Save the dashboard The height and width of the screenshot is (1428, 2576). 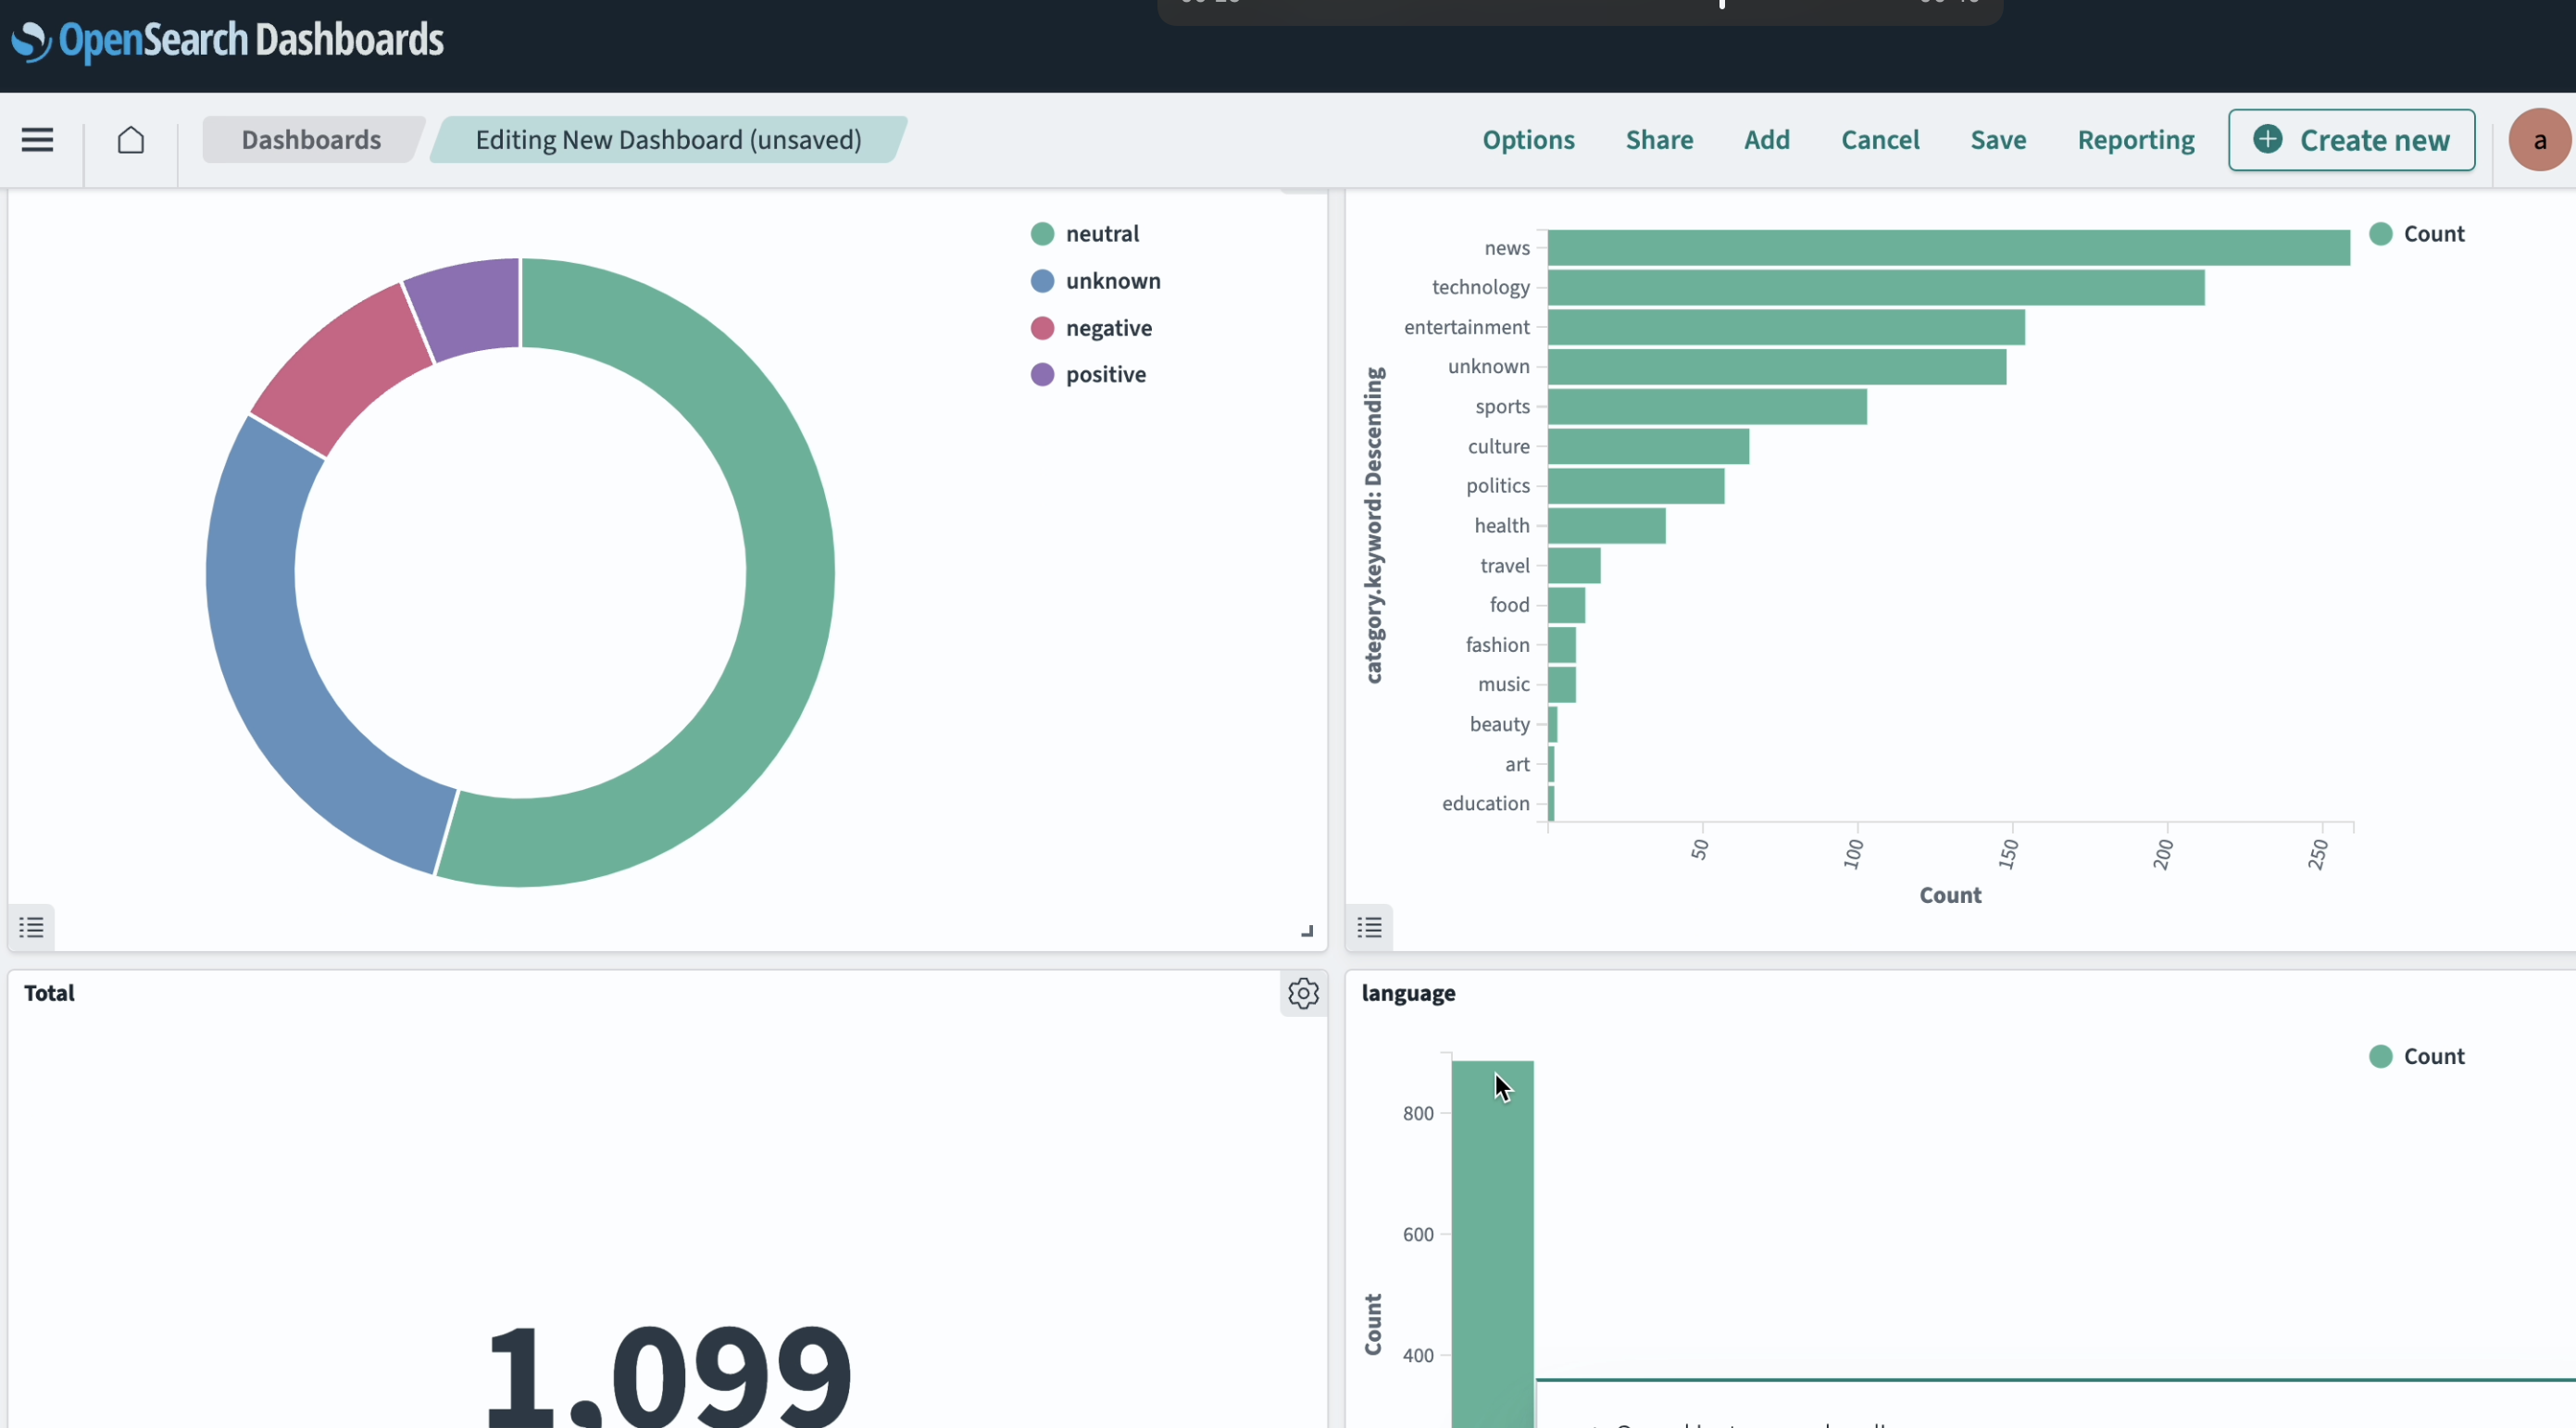1998,140
